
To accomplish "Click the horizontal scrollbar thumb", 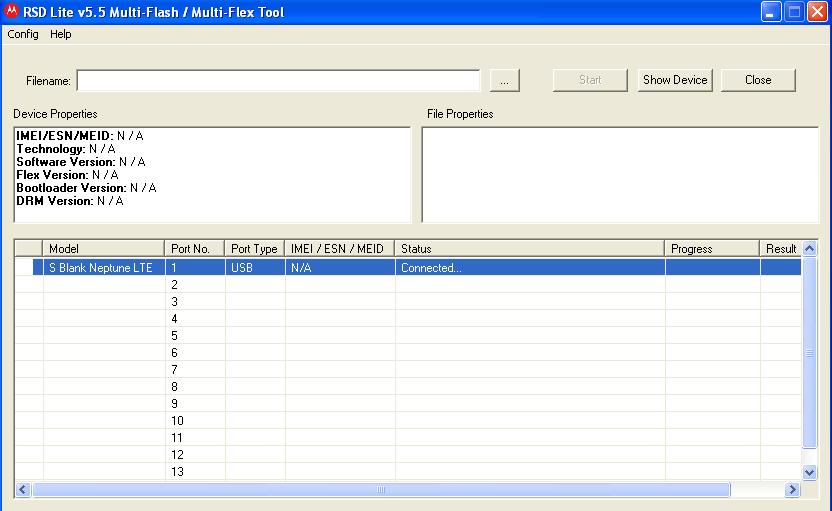I will tap(380, 489).
